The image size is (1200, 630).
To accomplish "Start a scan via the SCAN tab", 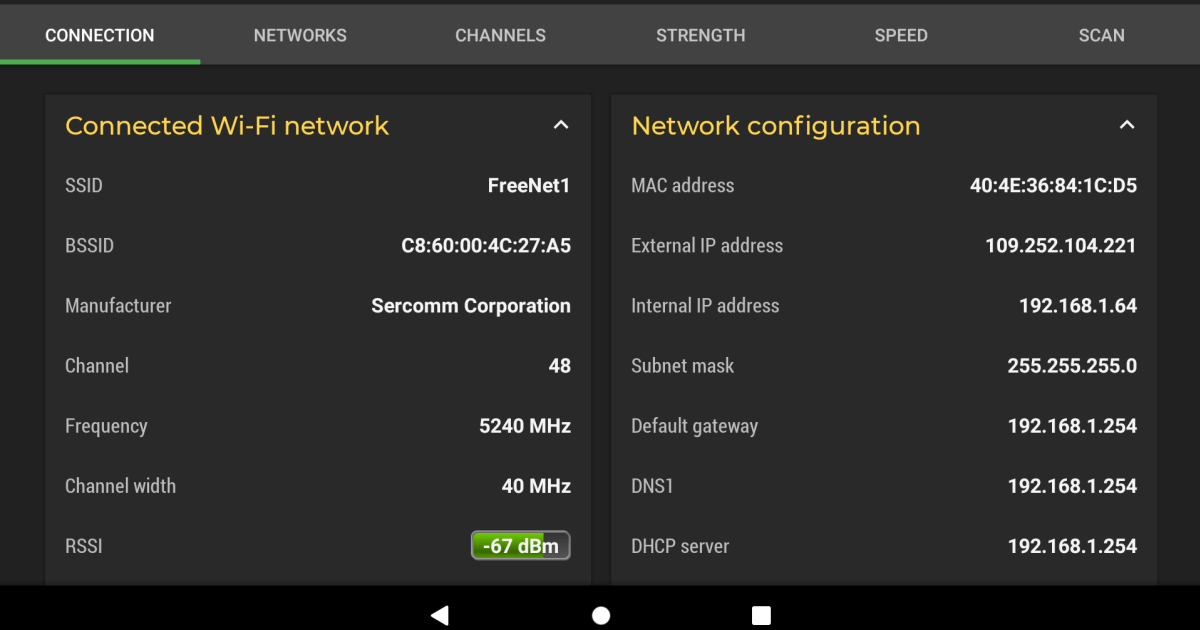I will pyautogui.click(x=1101, y=35).
